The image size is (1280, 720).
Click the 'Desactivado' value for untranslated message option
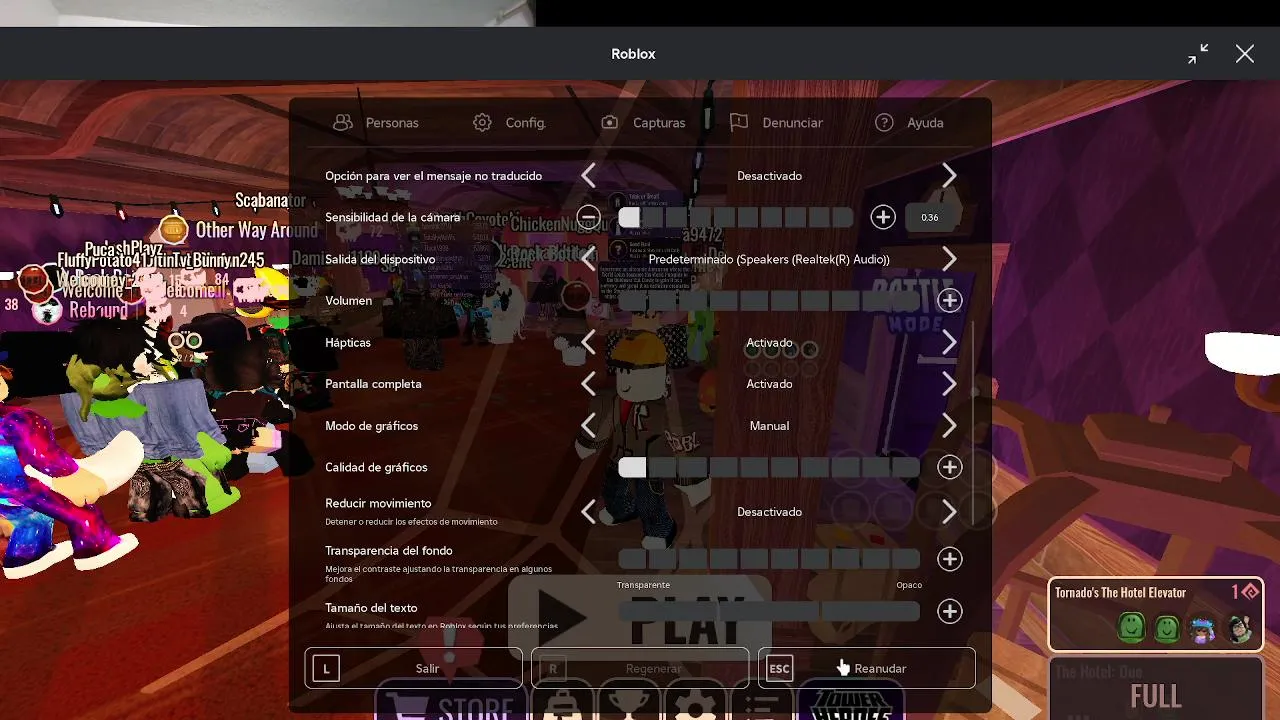click(769, 176)
